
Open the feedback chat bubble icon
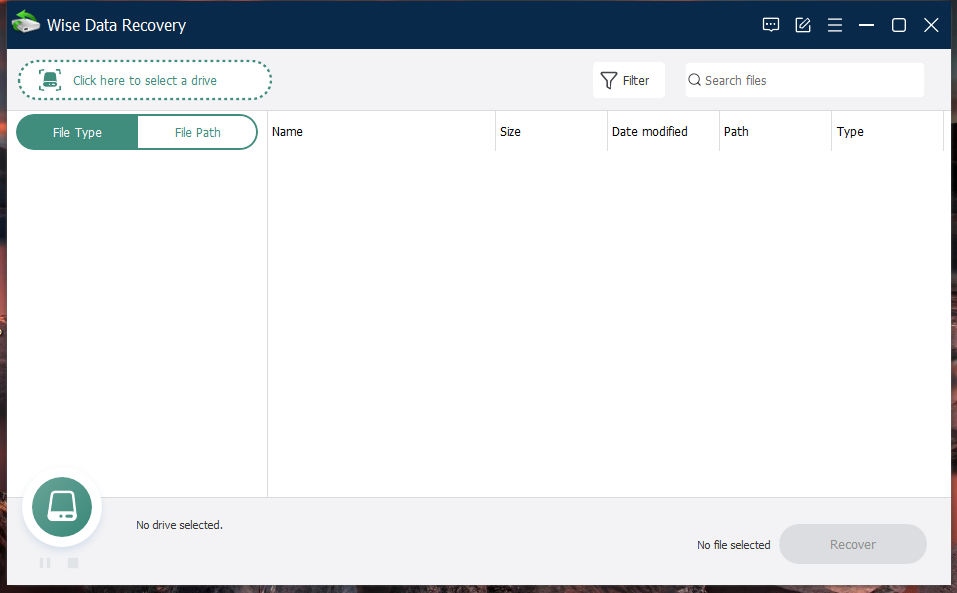point(771,25)
